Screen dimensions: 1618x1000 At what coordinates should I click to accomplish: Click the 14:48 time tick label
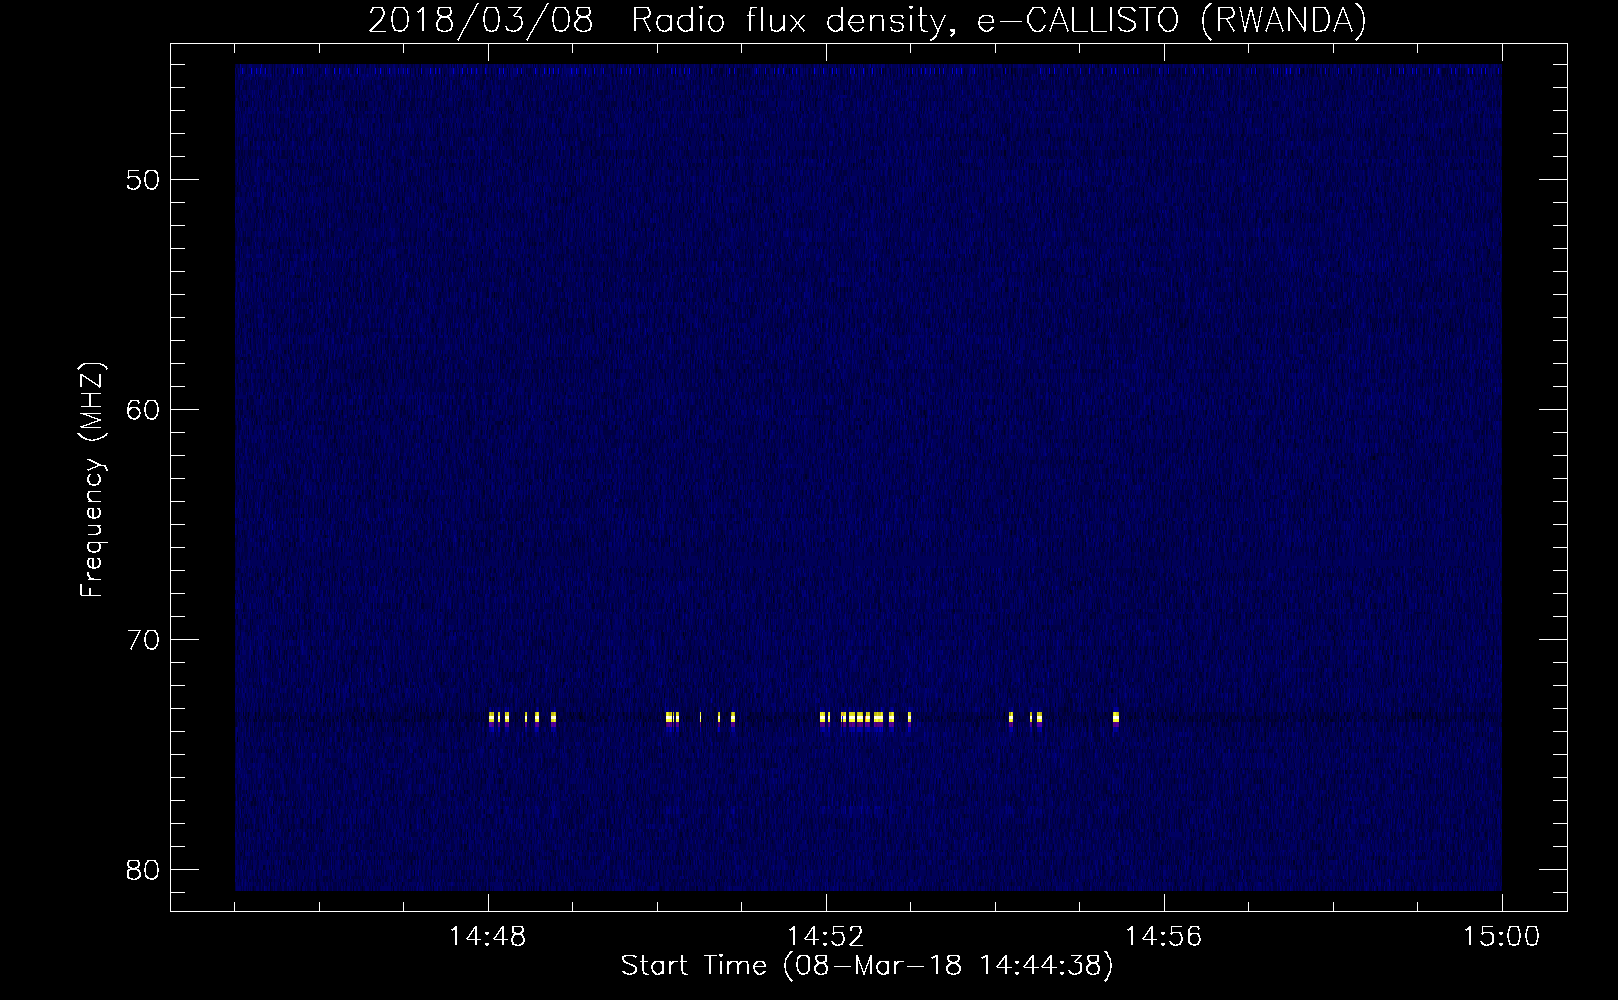coord(488,937)
